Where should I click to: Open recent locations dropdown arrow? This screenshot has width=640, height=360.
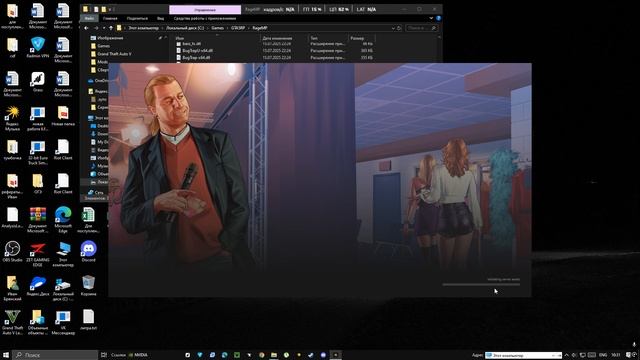tap(104, 28)
